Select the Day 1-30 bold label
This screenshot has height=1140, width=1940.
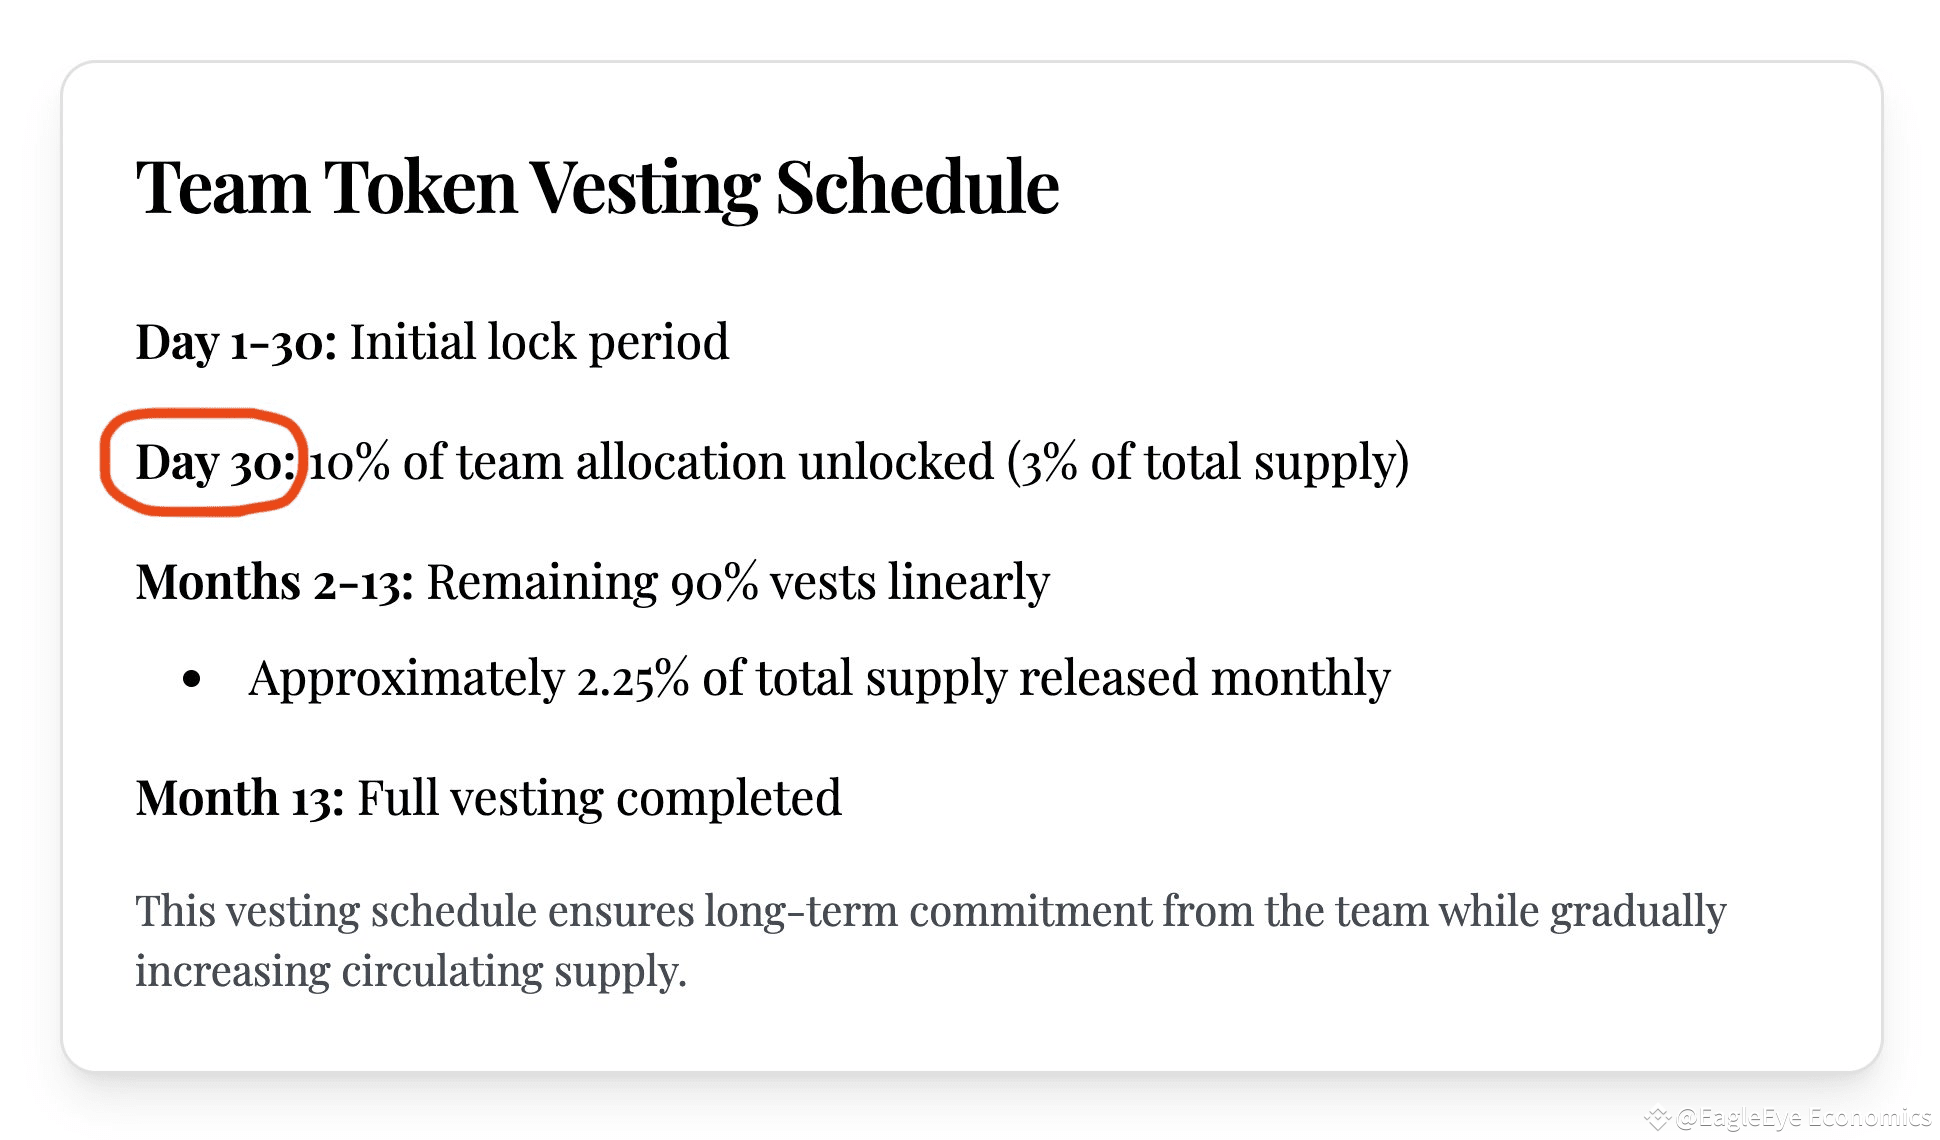(x=236, y=342)
